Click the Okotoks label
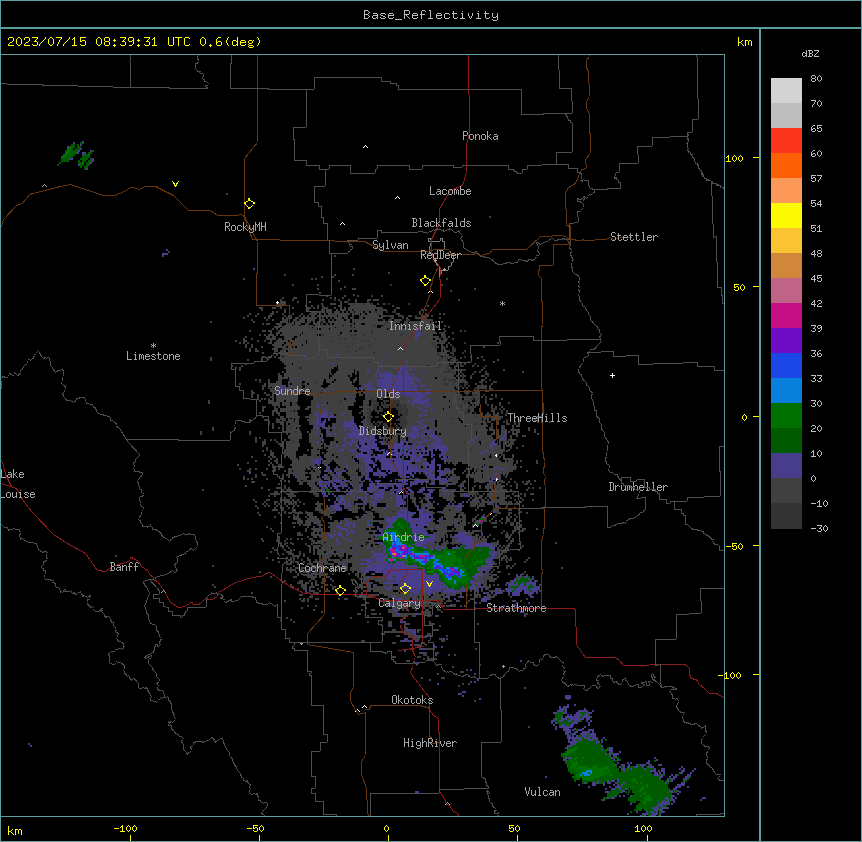Image resolution: width=862 pixels, height=842 pixels. coord(412,700)
